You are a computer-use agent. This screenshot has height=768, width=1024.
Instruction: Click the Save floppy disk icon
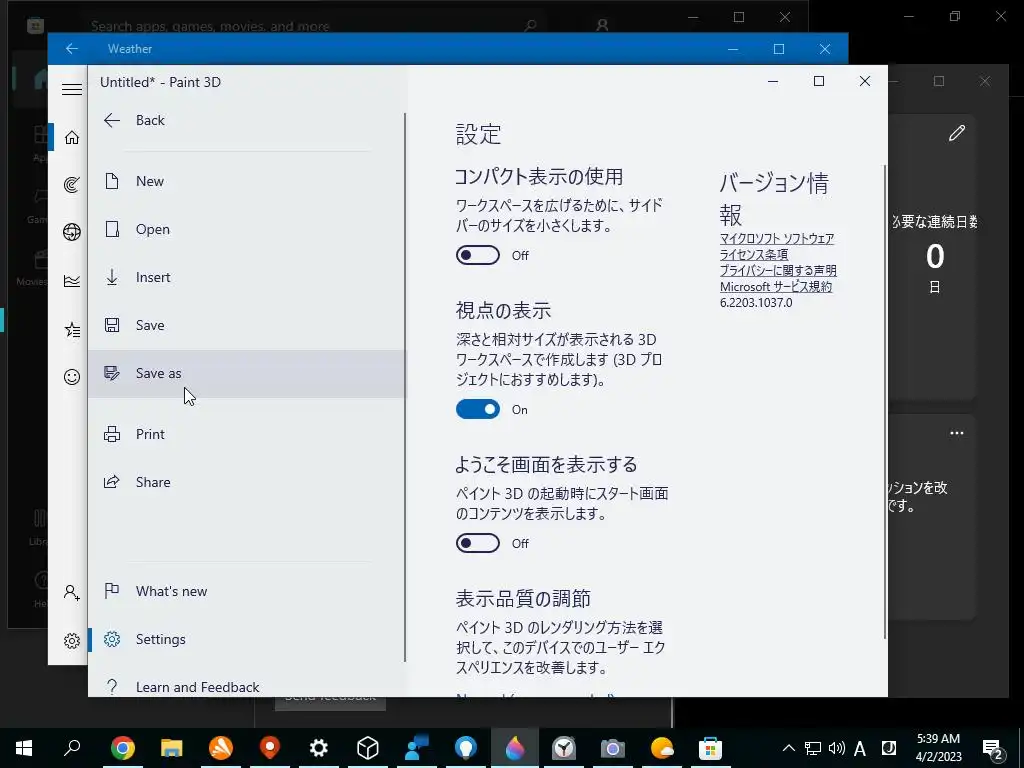[112, 325]
